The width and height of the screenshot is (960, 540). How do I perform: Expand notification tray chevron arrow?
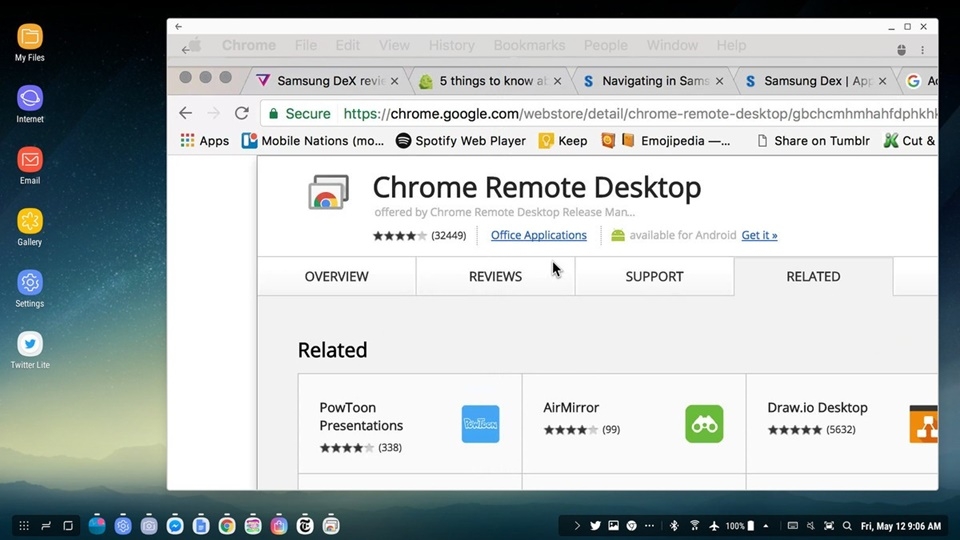click(577, 525)
